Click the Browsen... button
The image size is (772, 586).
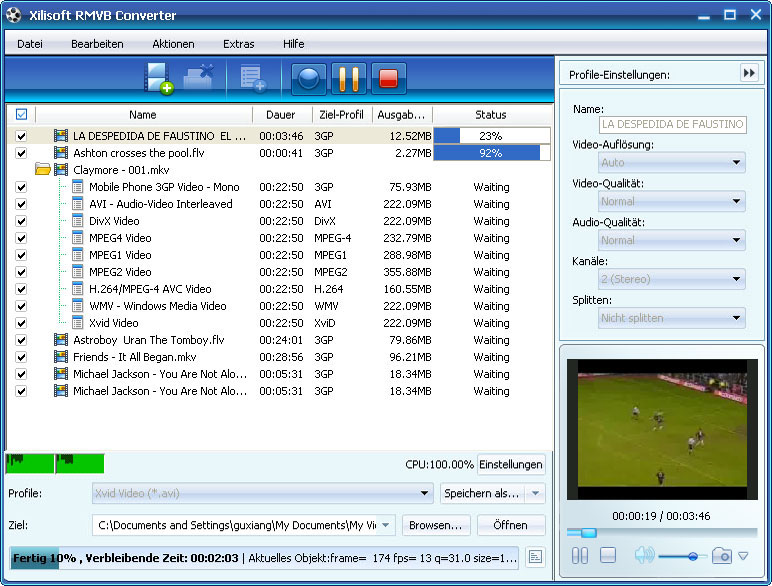tap(436, 525)
